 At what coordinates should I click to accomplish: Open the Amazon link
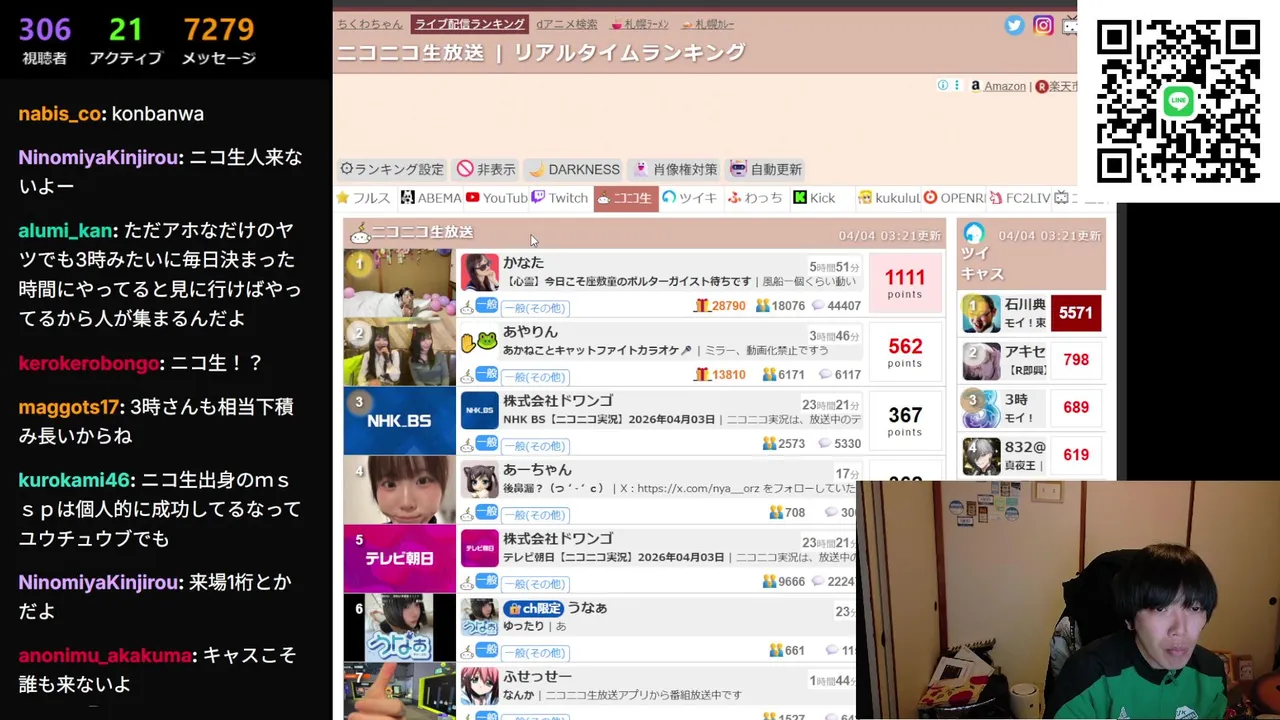pyautogui.click(x=998, y=86)
